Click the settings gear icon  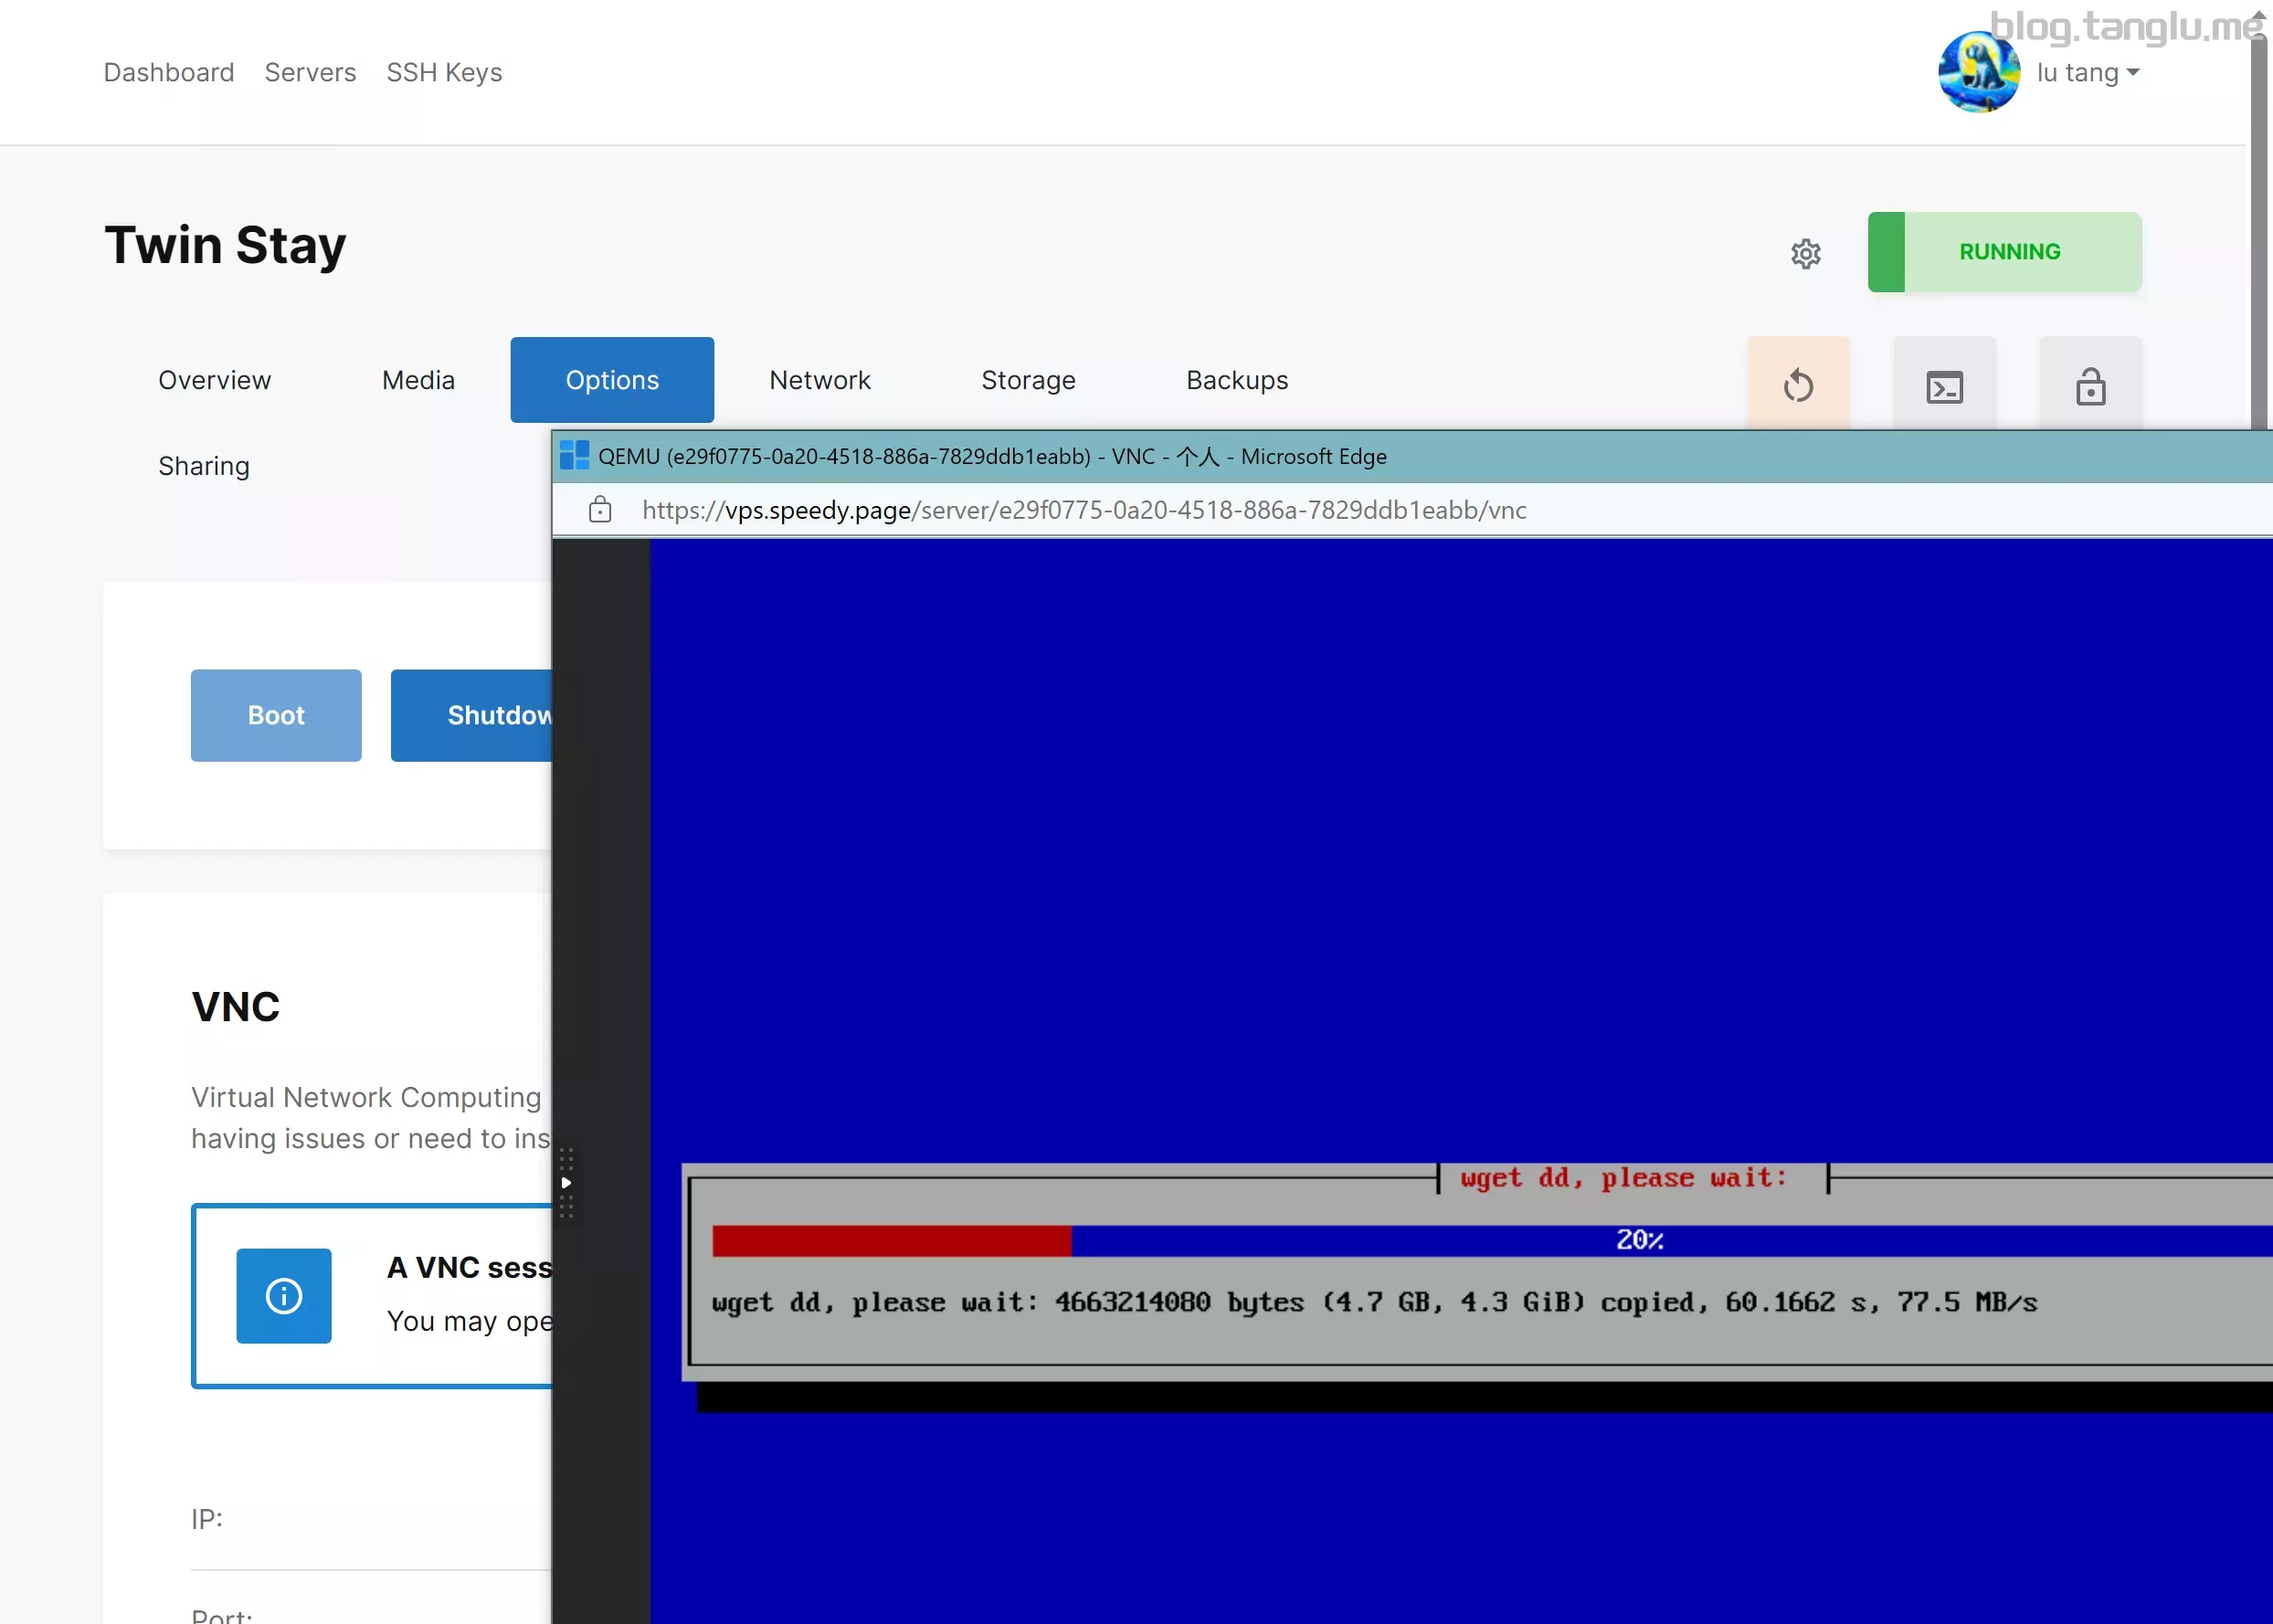coord(1805,254)
